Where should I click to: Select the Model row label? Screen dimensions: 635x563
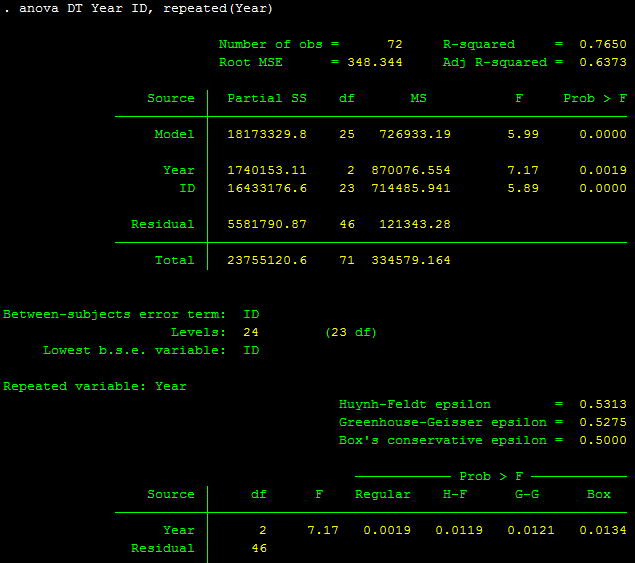(175, 135)
